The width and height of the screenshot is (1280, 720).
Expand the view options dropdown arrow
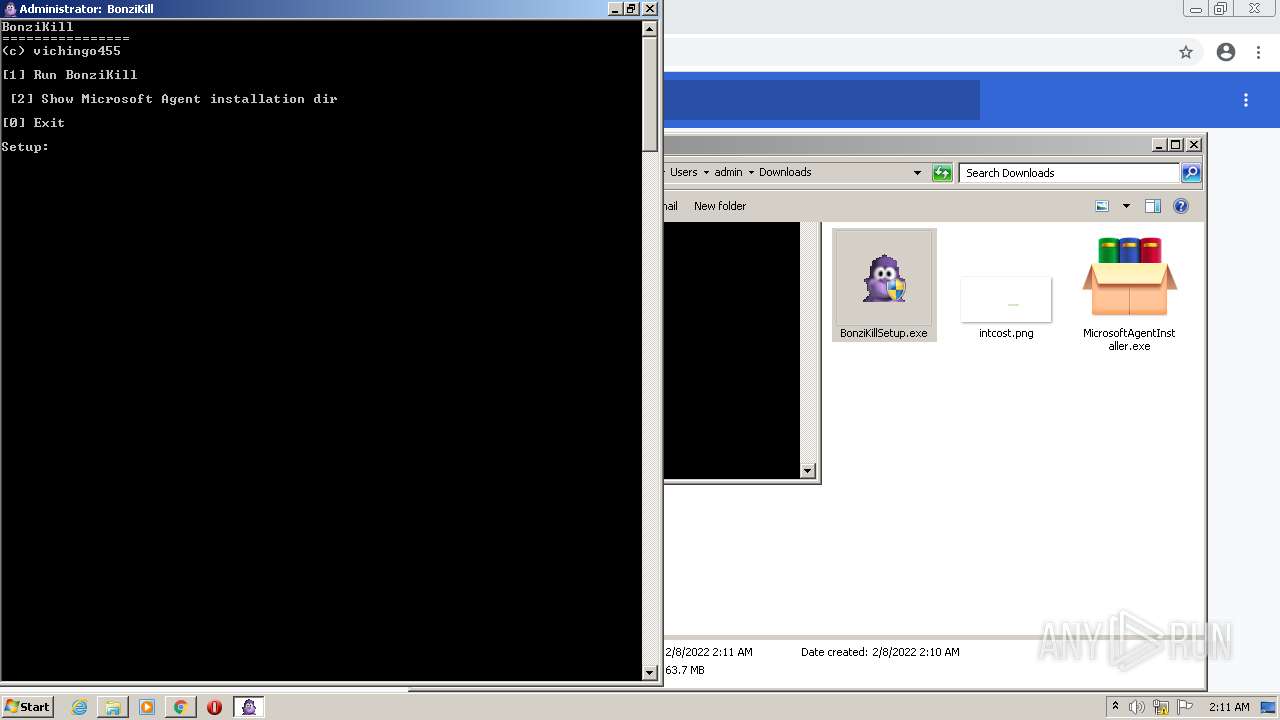1126,206
